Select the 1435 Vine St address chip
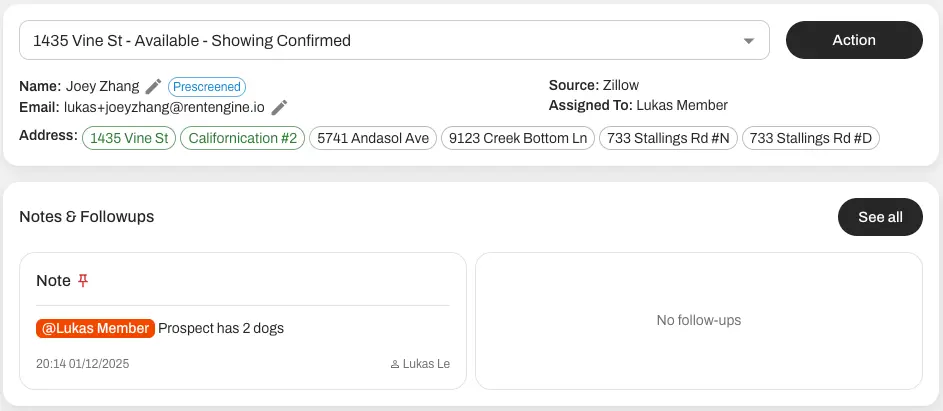 coord(128,138)
